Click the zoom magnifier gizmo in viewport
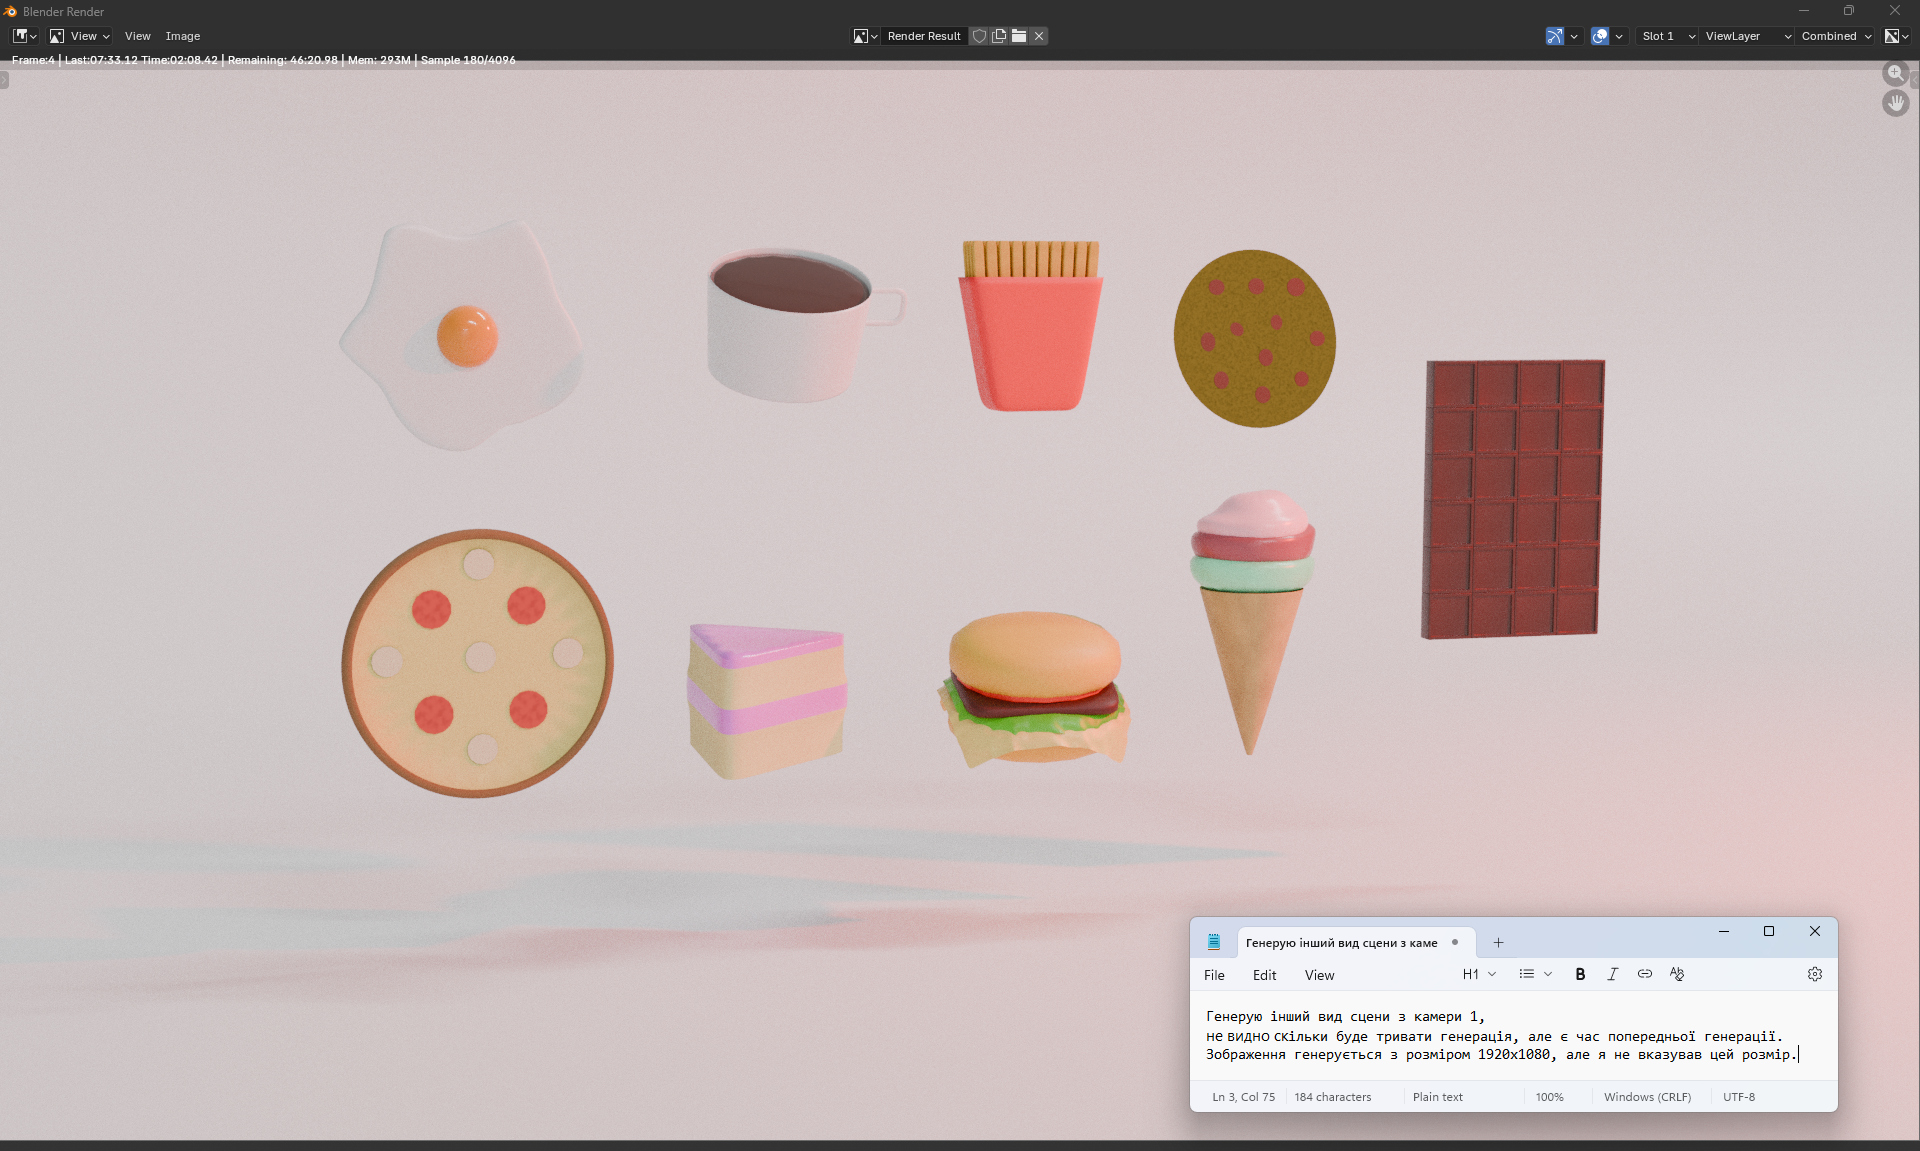Viewport: 1920px width, 1151px height. tap(1895, 73)
